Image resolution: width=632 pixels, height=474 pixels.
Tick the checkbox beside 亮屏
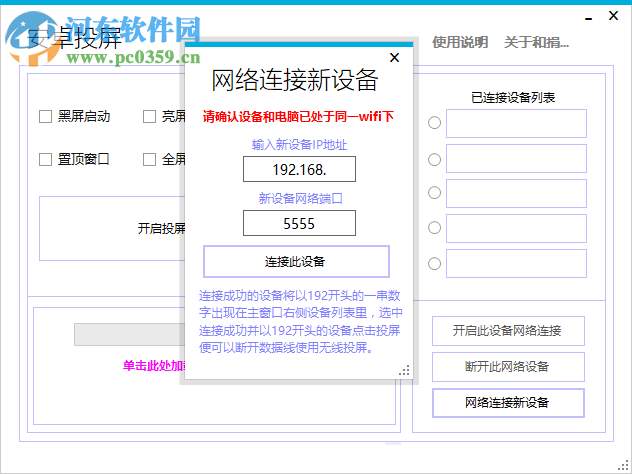pos(149,116)
